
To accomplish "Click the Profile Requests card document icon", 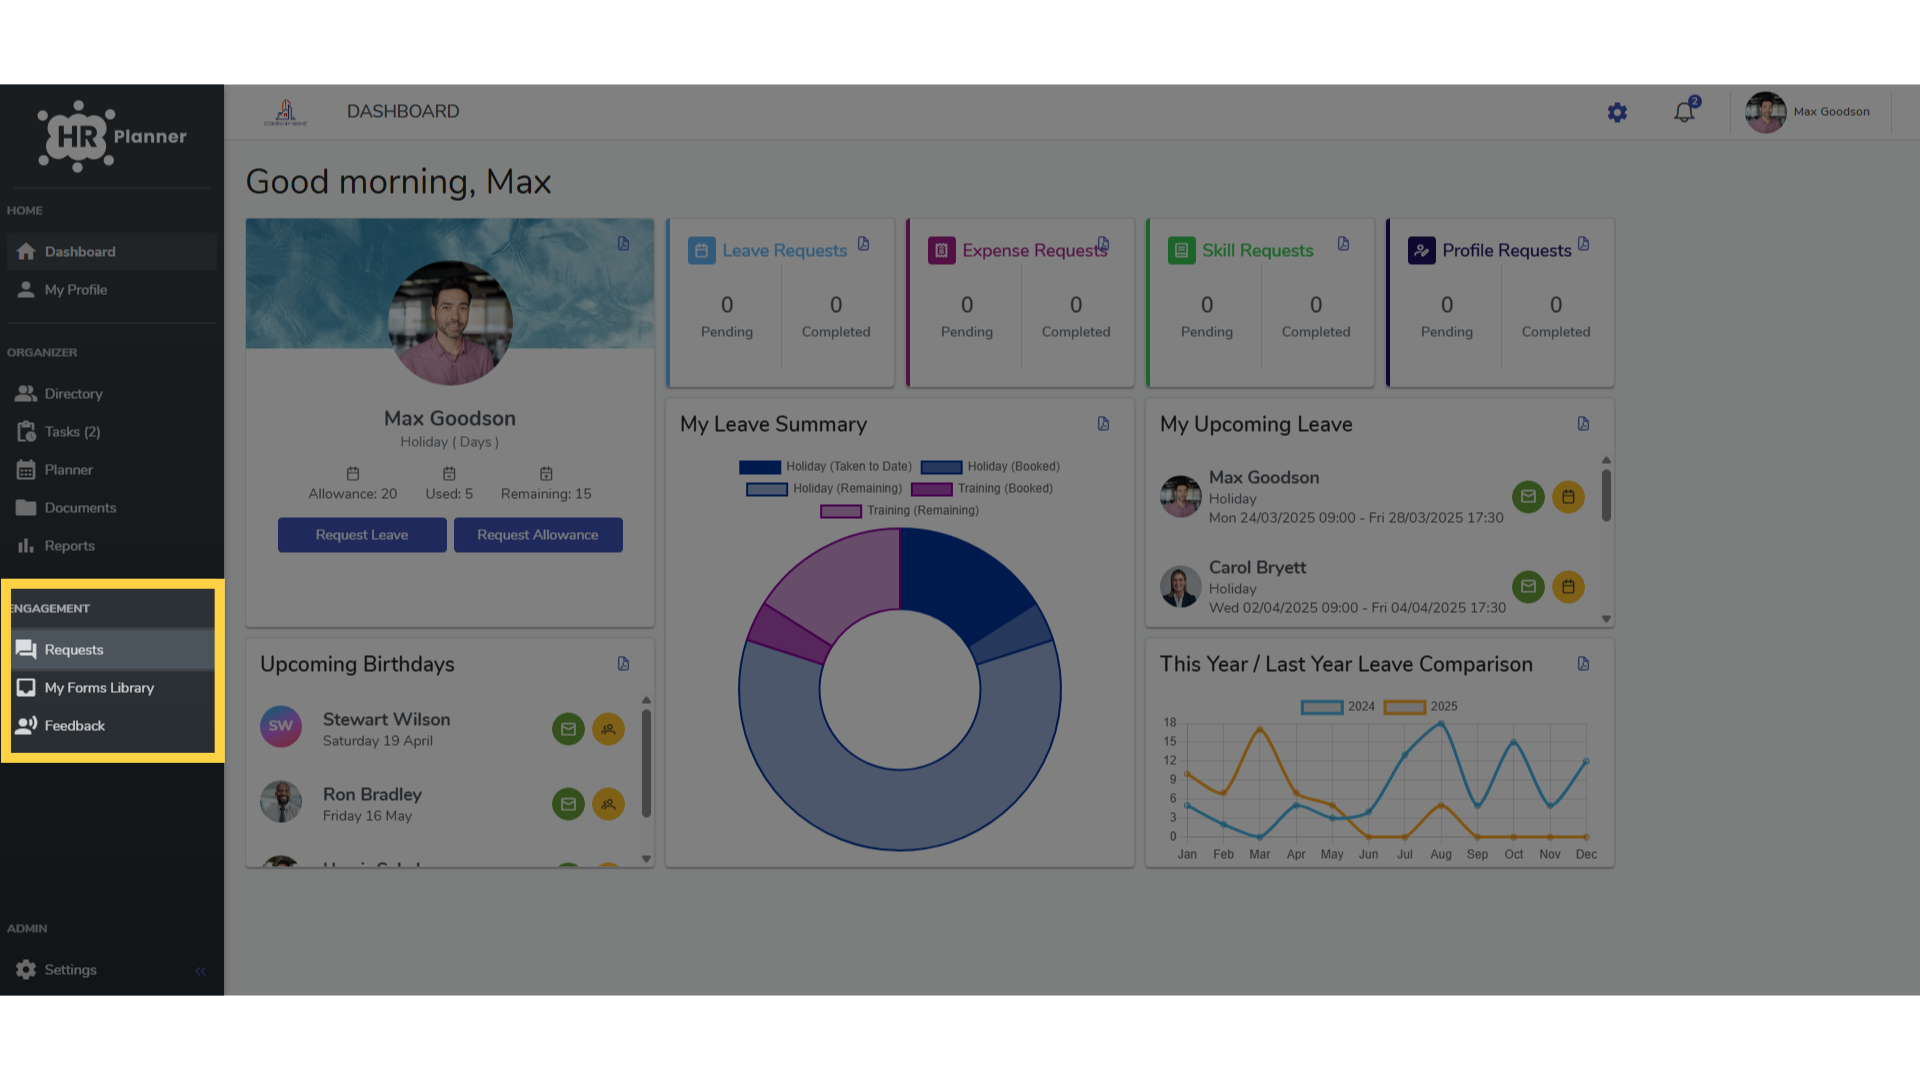I will point(1583,244).
